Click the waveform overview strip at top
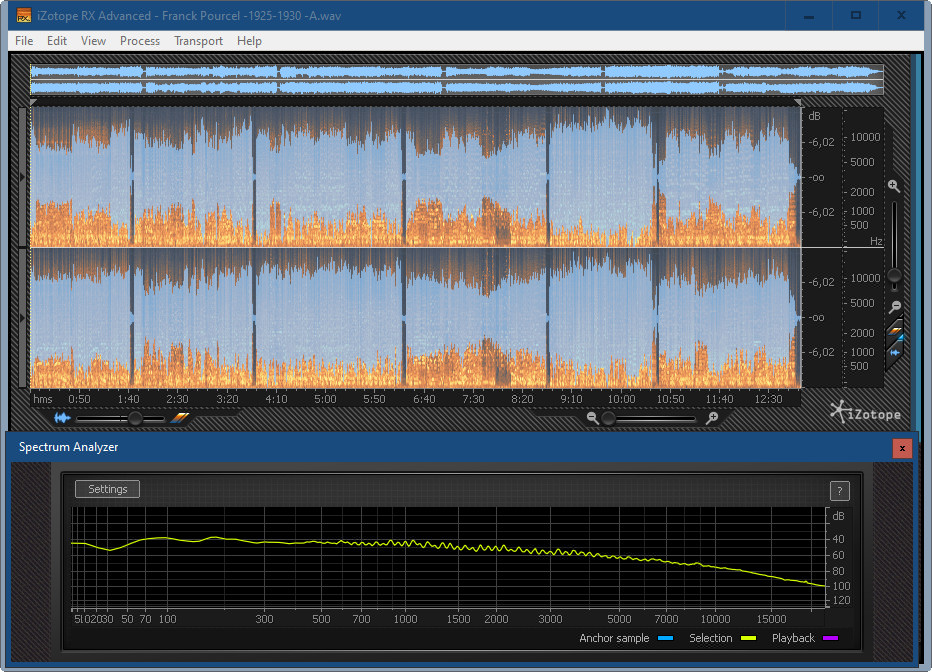 tap(456, 80)
